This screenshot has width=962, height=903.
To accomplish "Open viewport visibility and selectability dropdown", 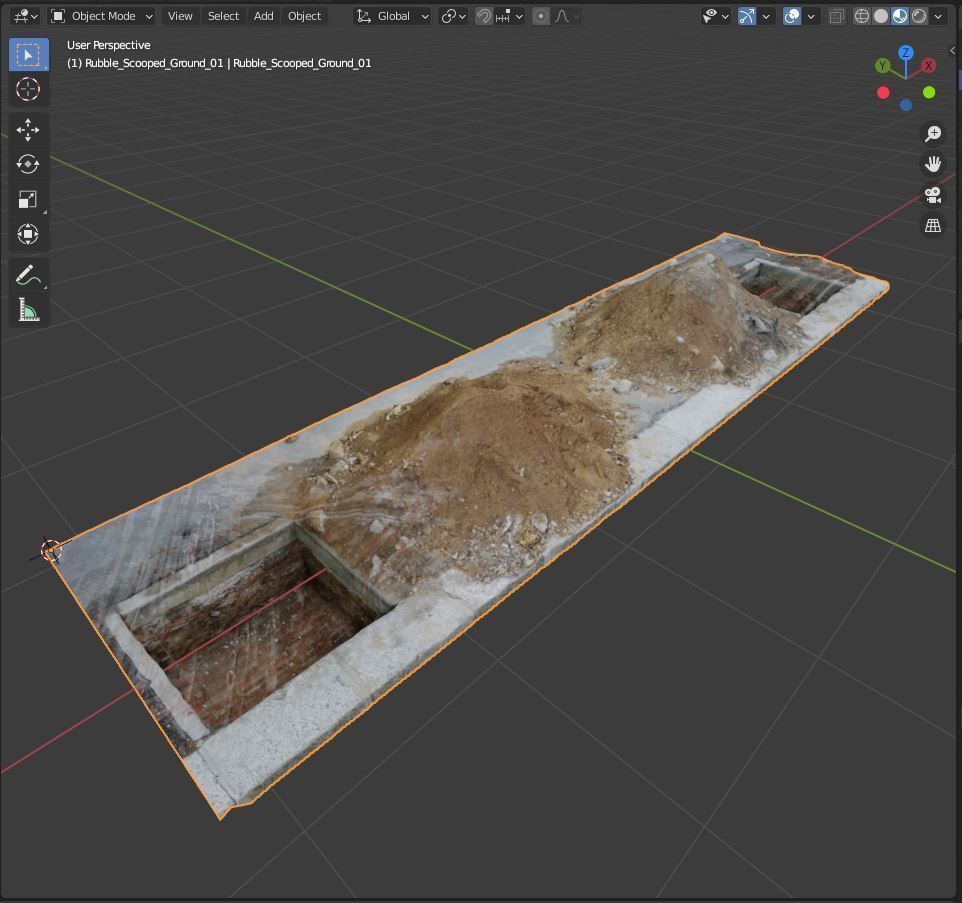I will (x=715, y=16).
